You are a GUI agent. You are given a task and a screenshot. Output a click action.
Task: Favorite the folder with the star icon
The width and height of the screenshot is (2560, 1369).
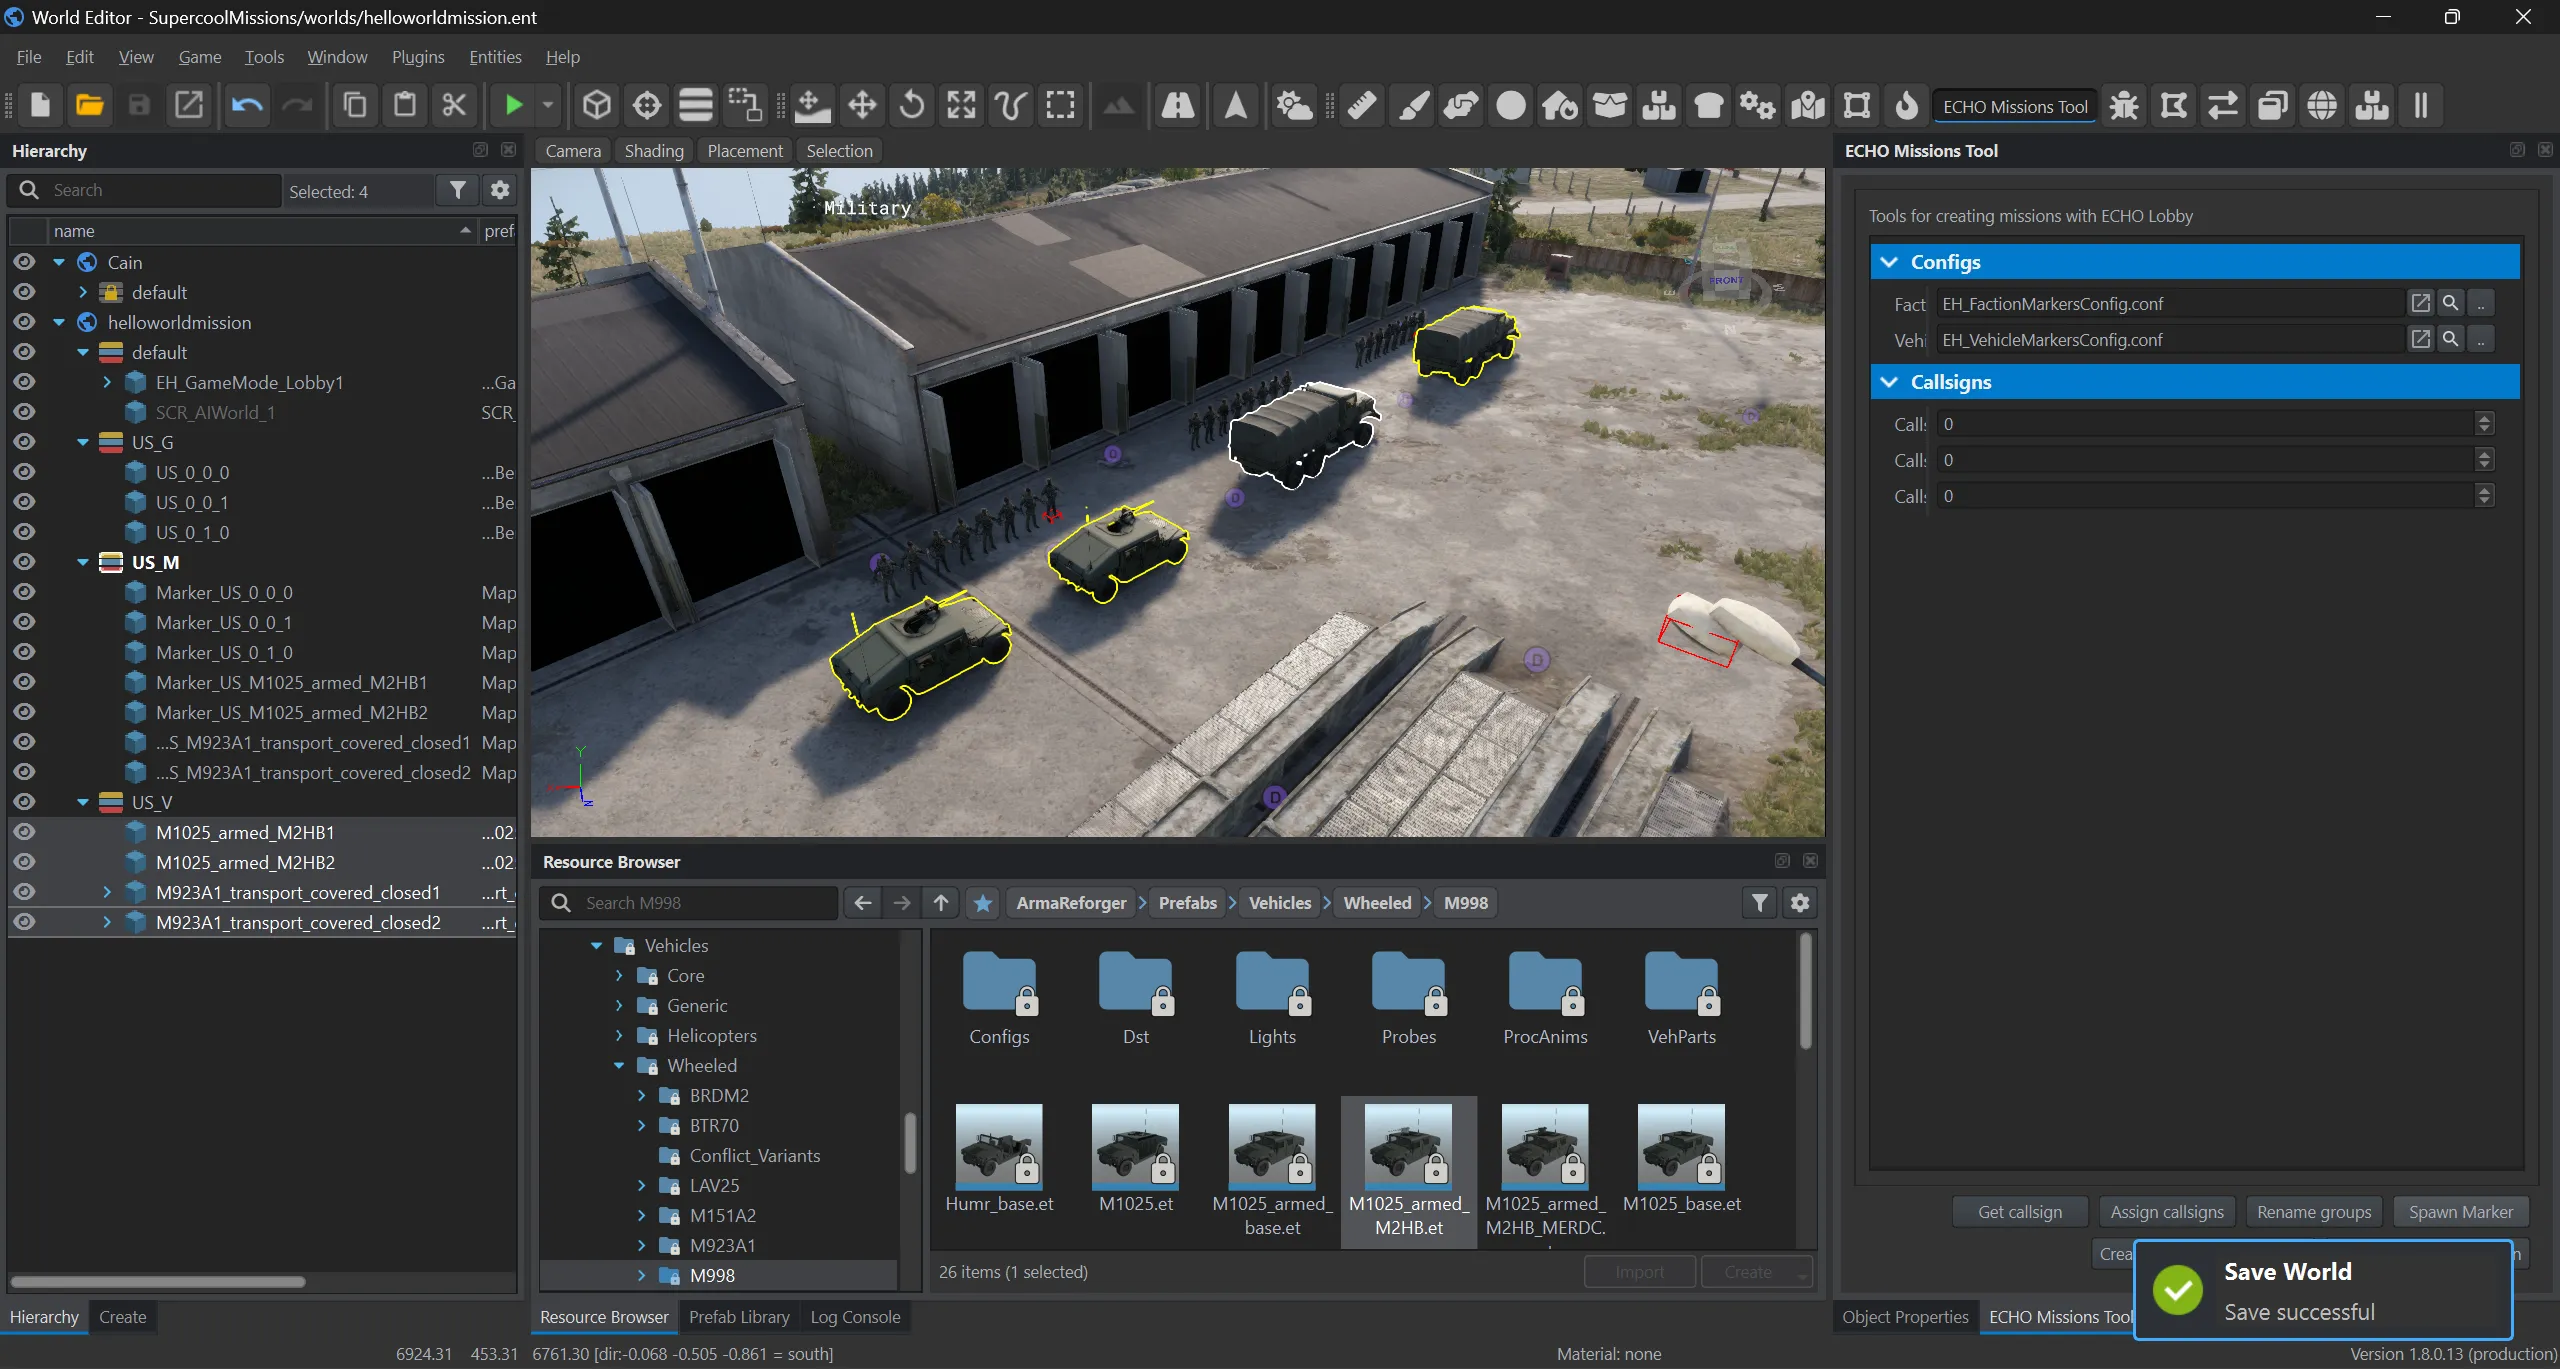coord(983,903)
